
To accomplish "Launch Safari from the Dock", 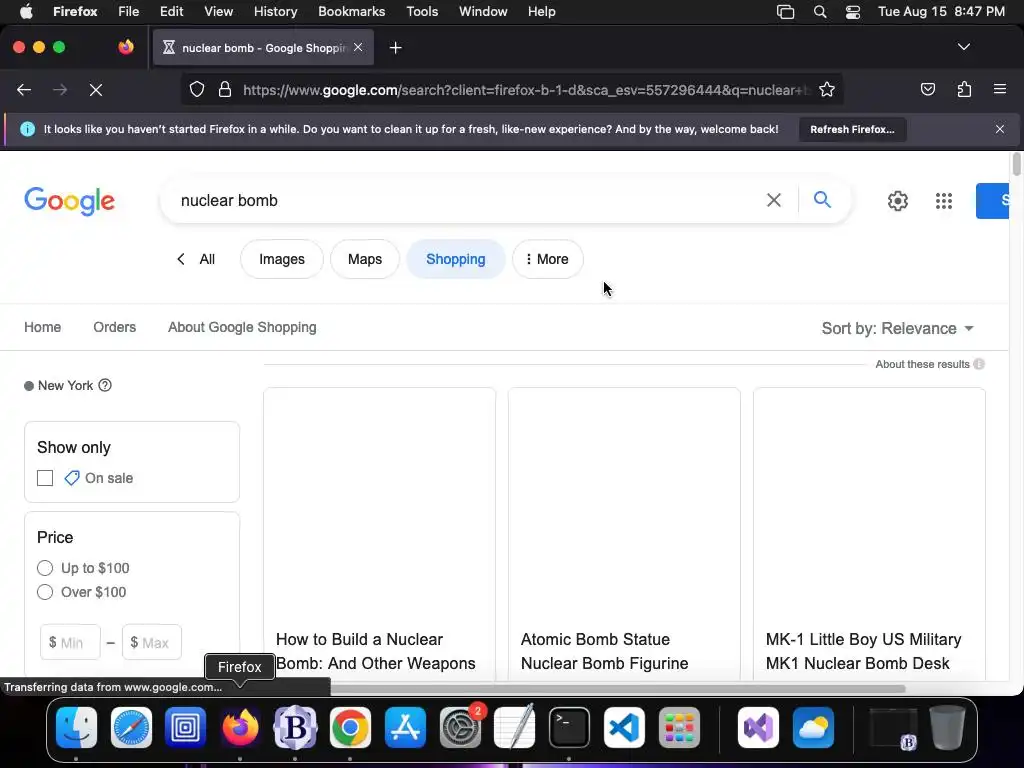I will click(131, 728).
